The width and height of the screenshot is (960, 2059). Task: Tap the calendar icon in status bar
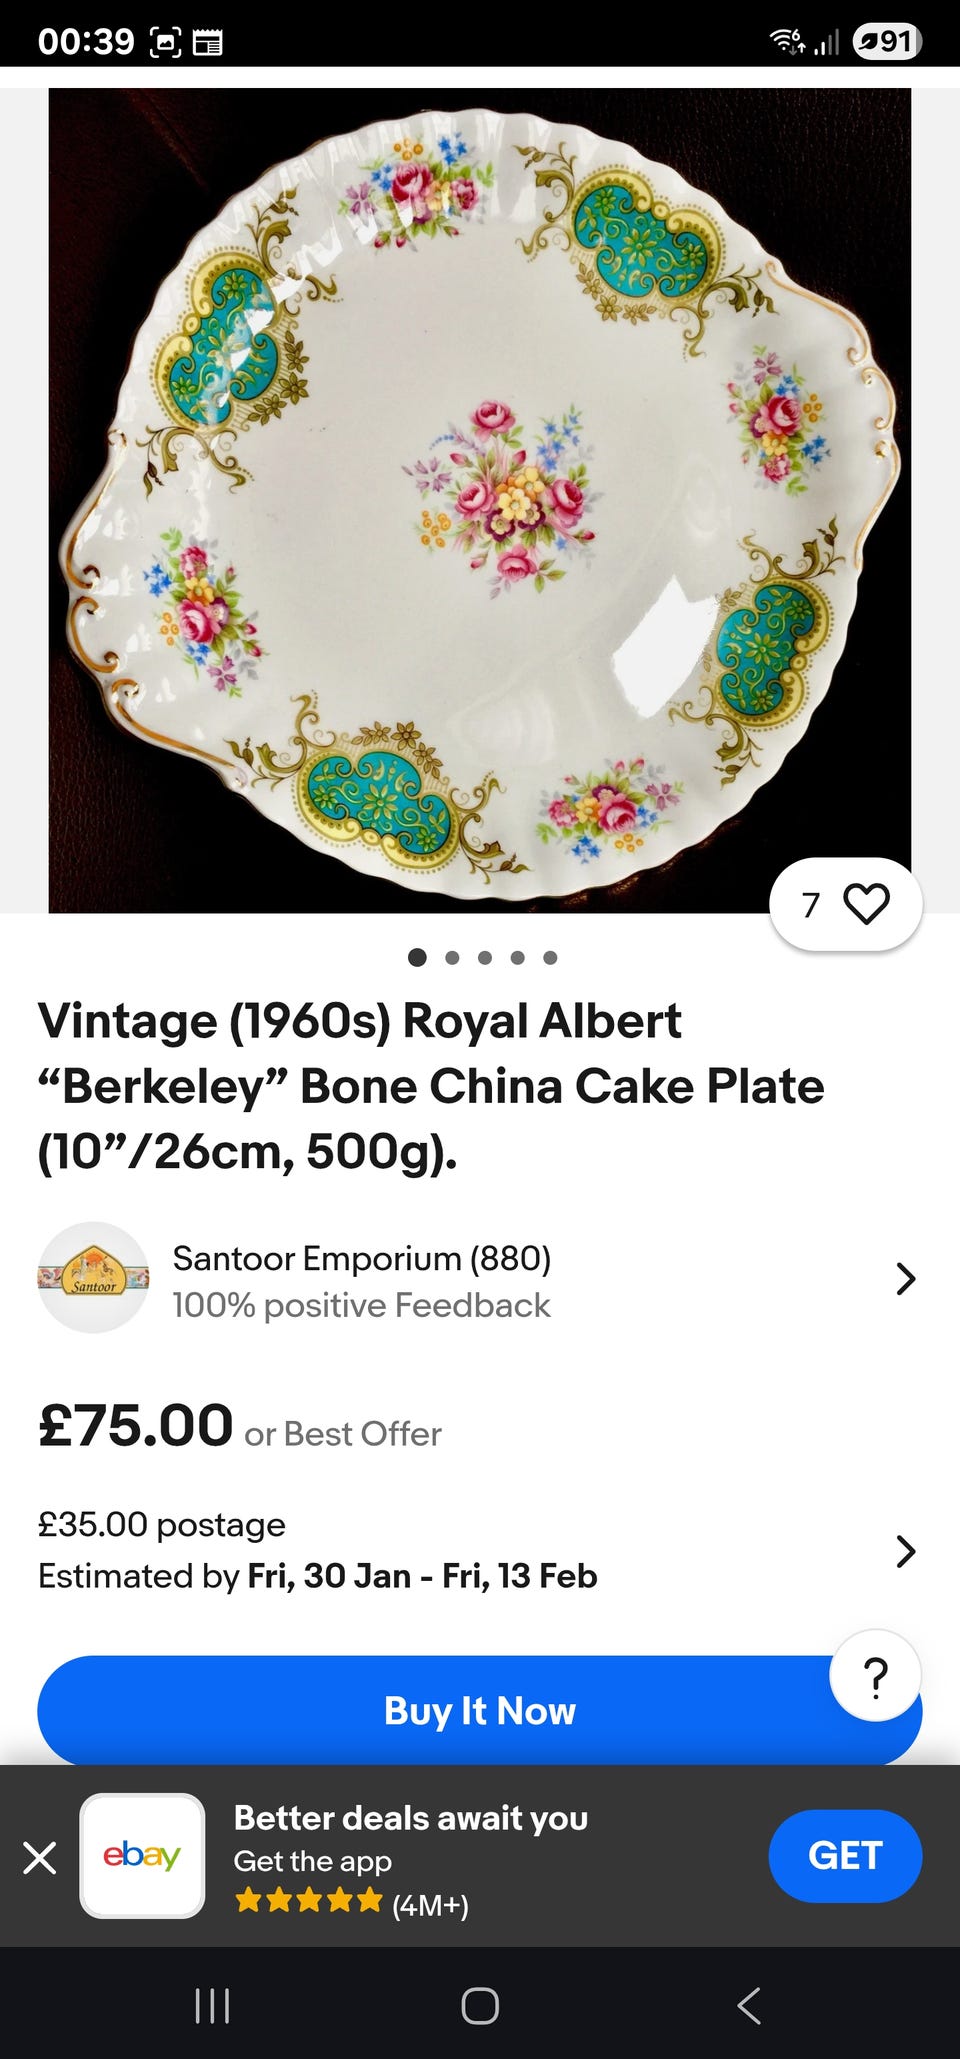click(x=207, y=42)
